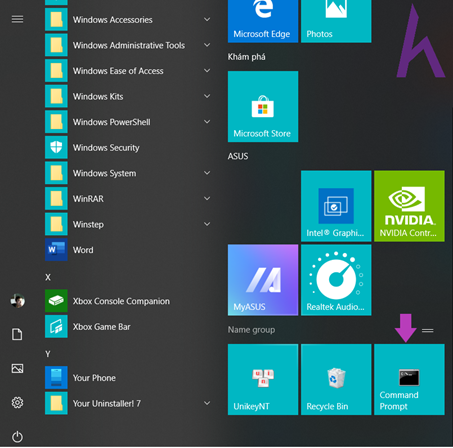Image resolution: width=453 pixels, height=448 pixels.
Task: Expand the Windows Accessories folder
Action: tap(128, 20)
